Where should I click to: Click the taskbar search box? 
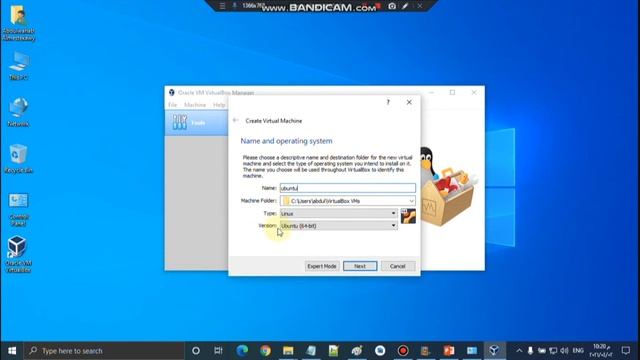[x=104, y=351]
